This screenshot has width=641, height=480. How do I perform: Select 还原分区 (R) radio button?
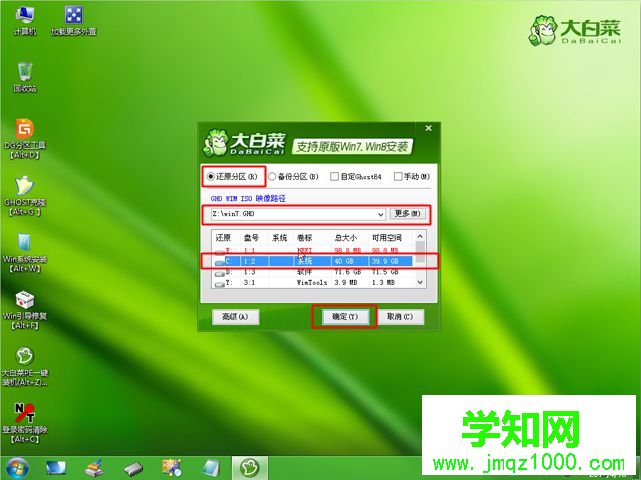(211, 177)
